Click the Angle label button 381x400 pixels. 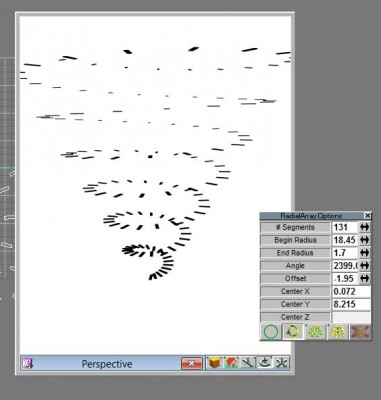pyautogui.click(x=295, y=266)
